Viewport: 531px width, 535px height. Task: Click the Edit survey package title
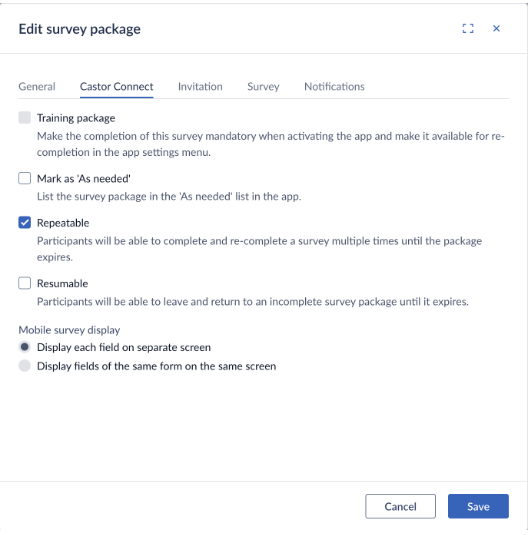coord(80,29)
